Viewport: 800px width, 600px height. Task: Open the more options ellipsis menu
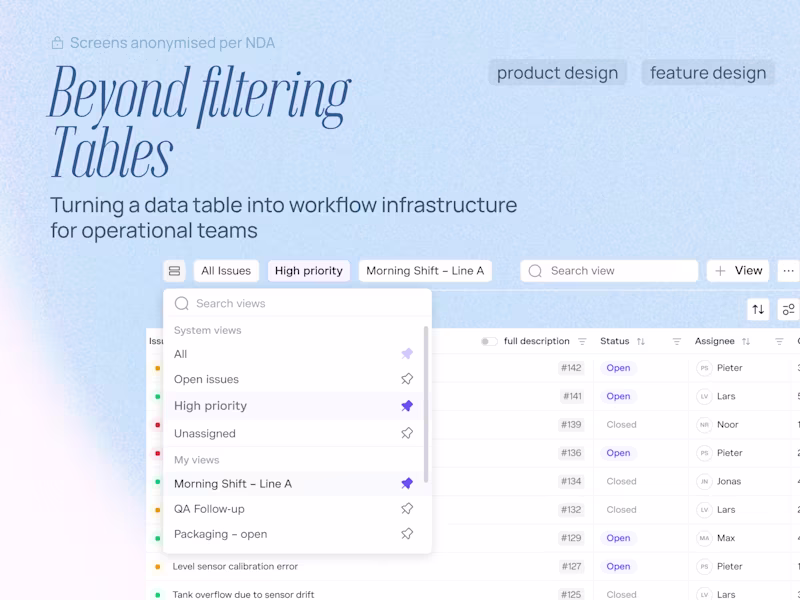click(x=788, y=271)
